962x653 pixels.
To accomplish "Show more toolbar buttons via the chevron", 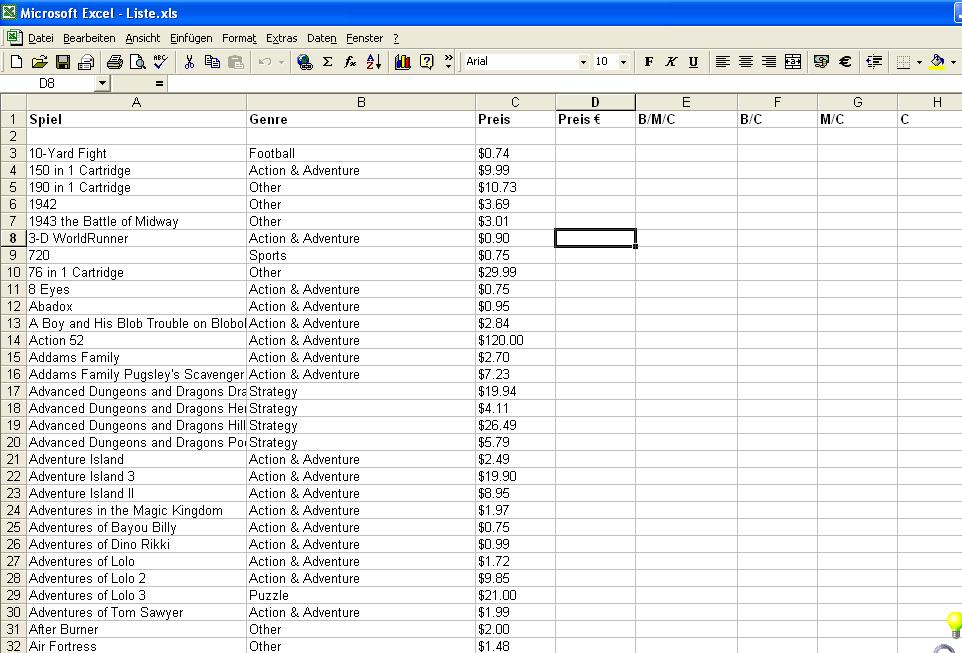I will (x=448, y=61).
